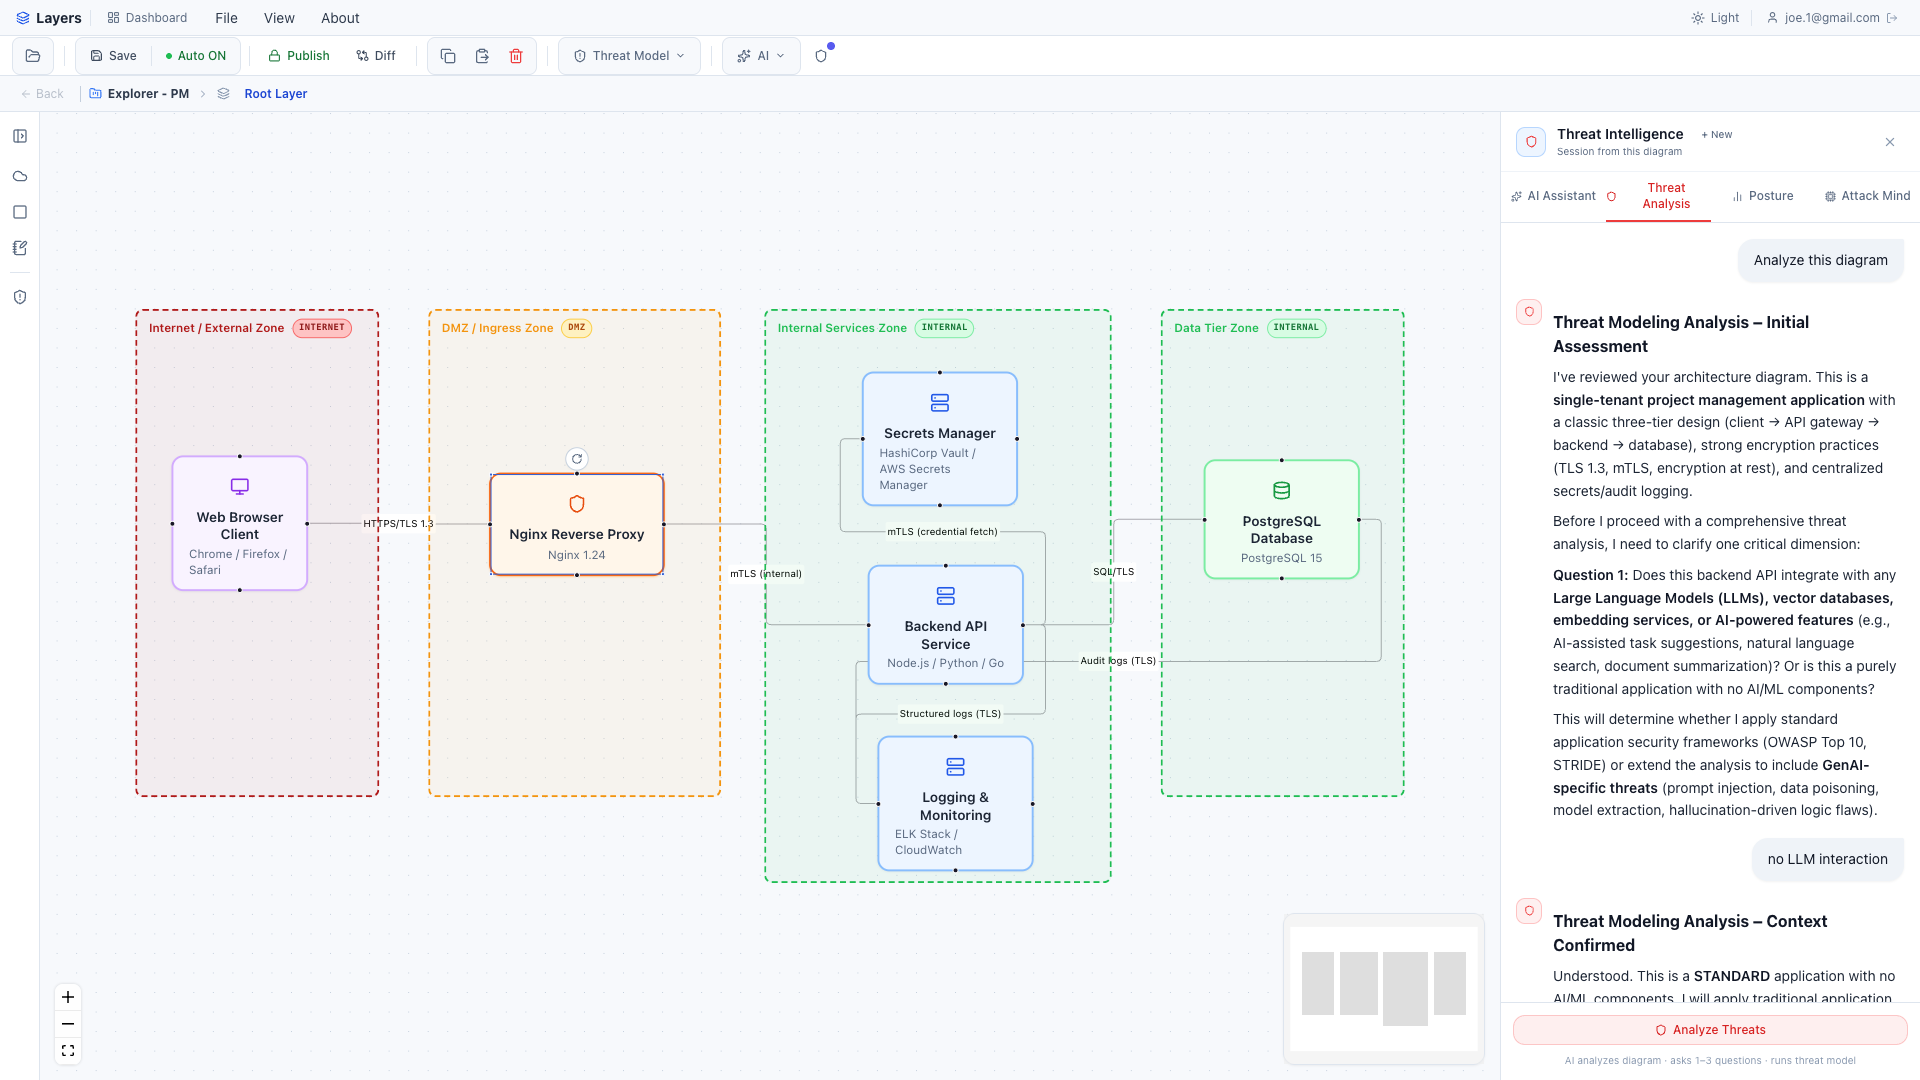Click the canvas minimap thumbnail
The height and width of the screenshot is (1080, 1920).
(x=1384, y=989)
